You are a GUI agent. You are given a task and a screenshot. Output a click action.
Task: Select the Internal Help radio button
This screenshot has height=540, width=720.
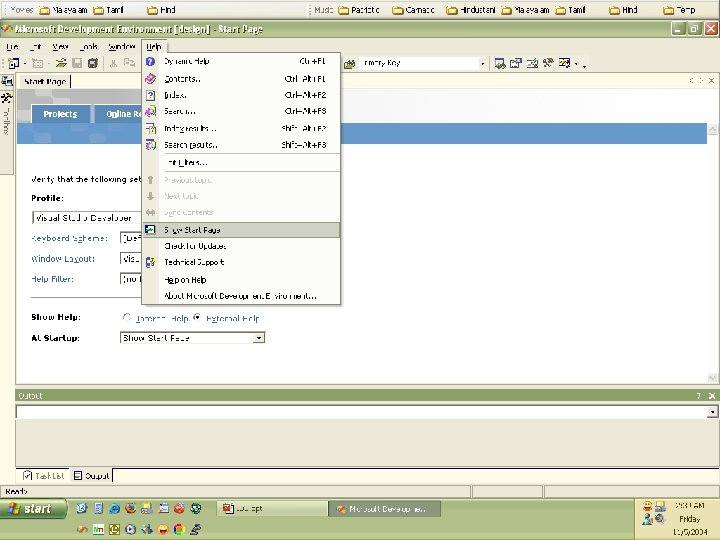coord(127,317)
